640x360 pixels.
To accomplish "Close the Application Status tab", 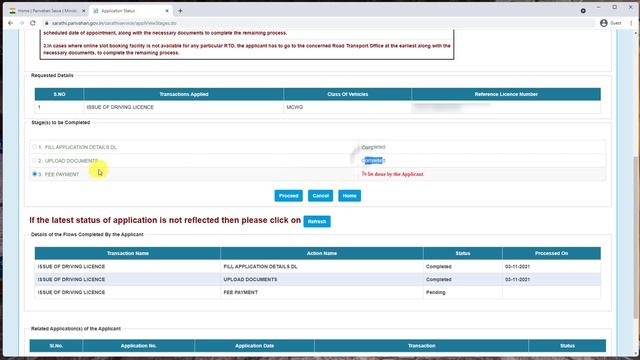I will 167,11.
